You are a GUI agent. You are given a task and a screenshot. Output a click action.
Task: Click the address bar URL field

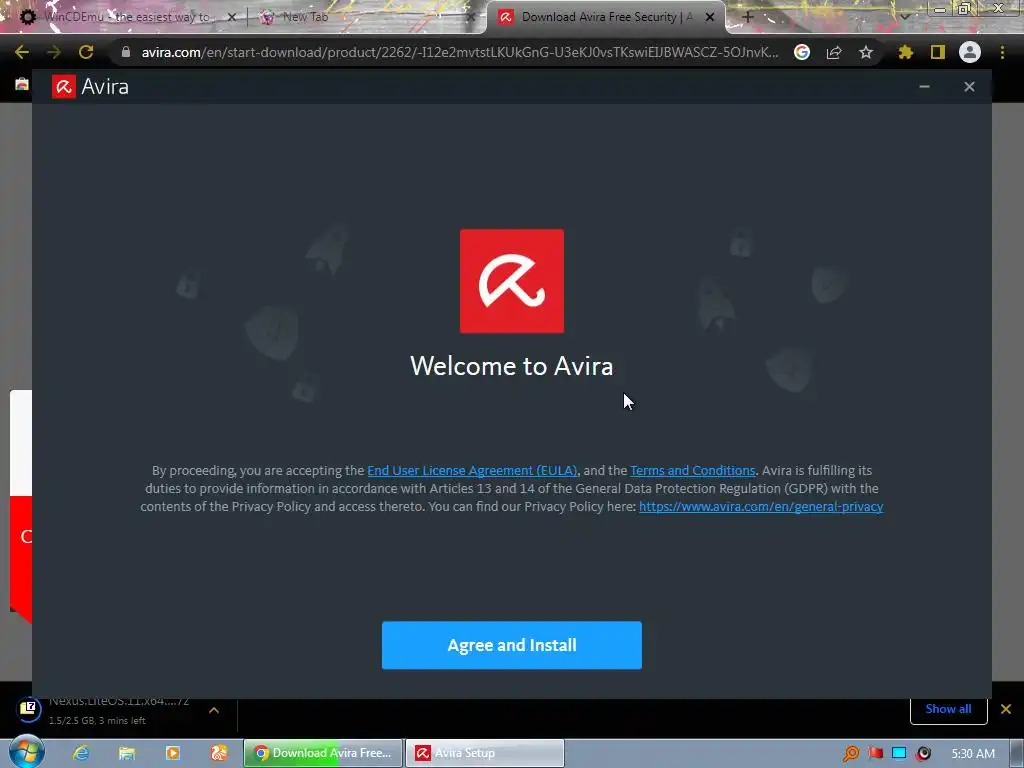460,52
